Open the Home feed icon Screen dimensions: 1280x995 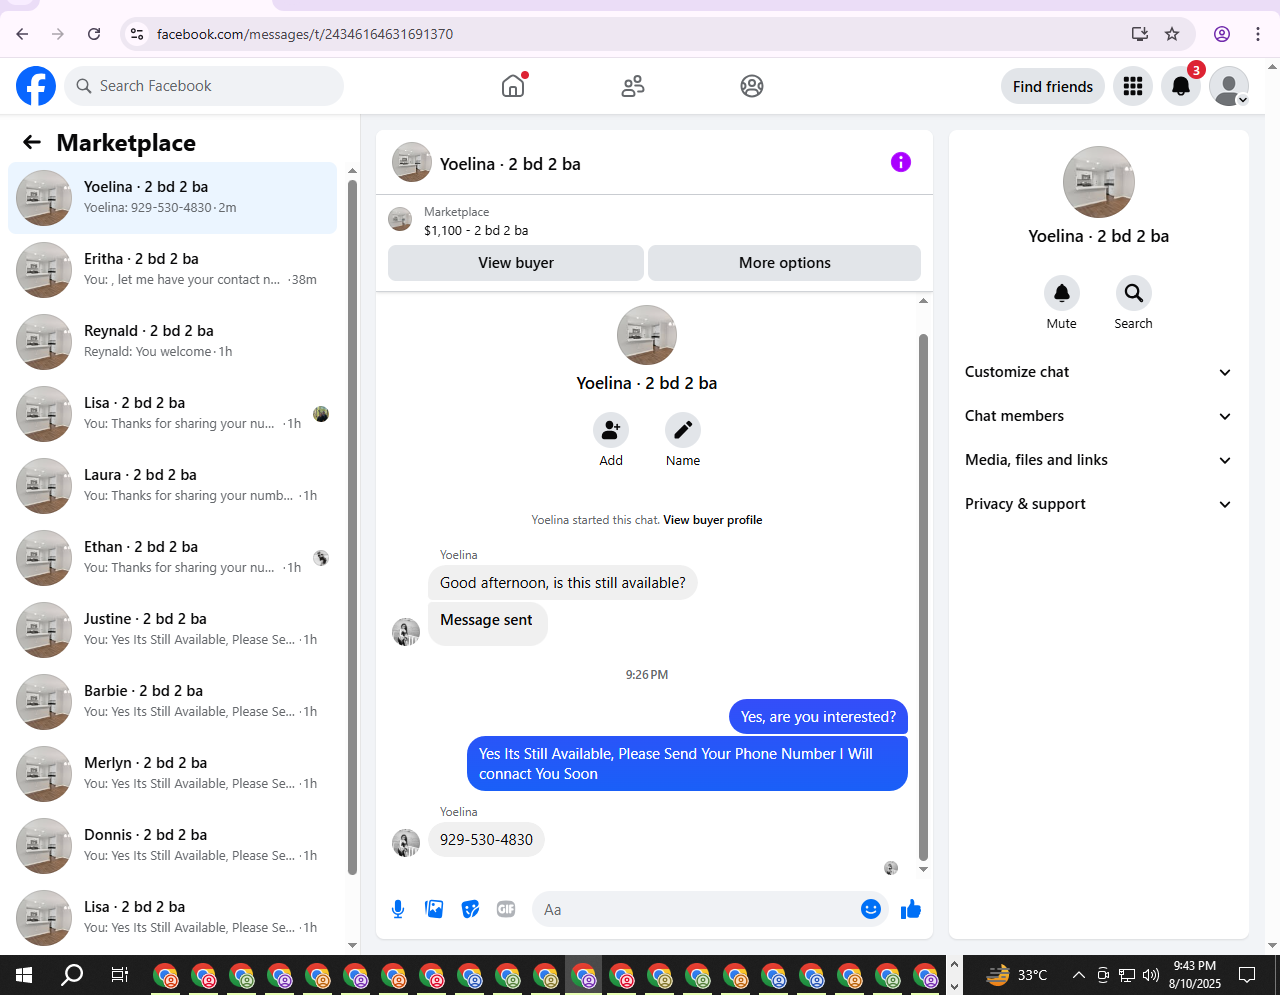click(x=513, y=86)
